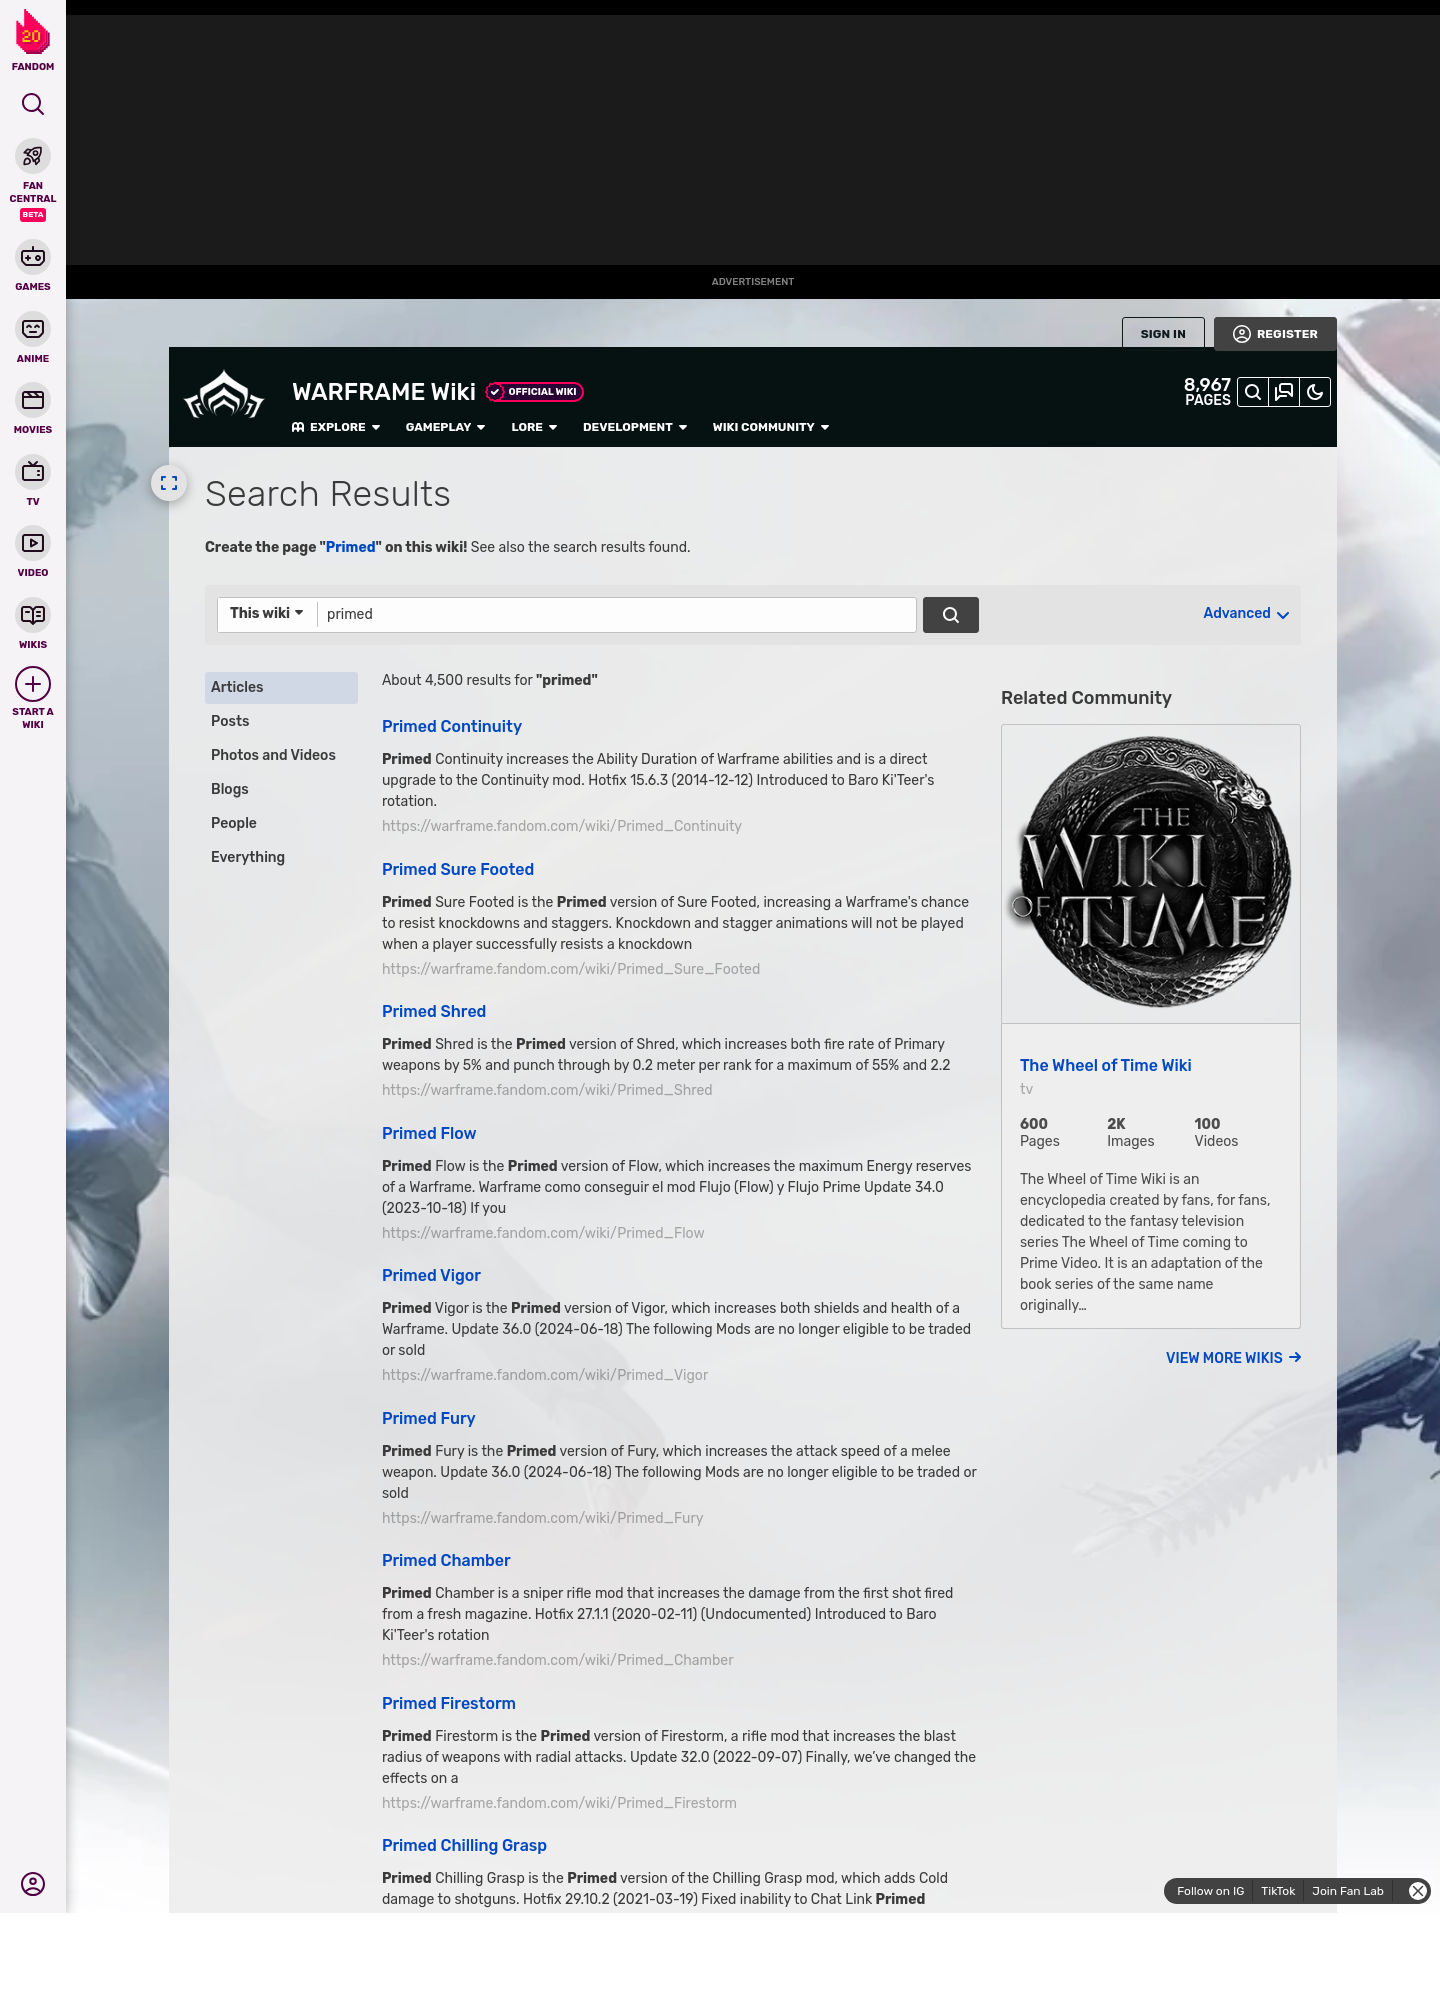The height and width of the screenshot is (2000, 1440).
Task: Open the user profile icon at sidebar bottom
Action: [33, 1884]
